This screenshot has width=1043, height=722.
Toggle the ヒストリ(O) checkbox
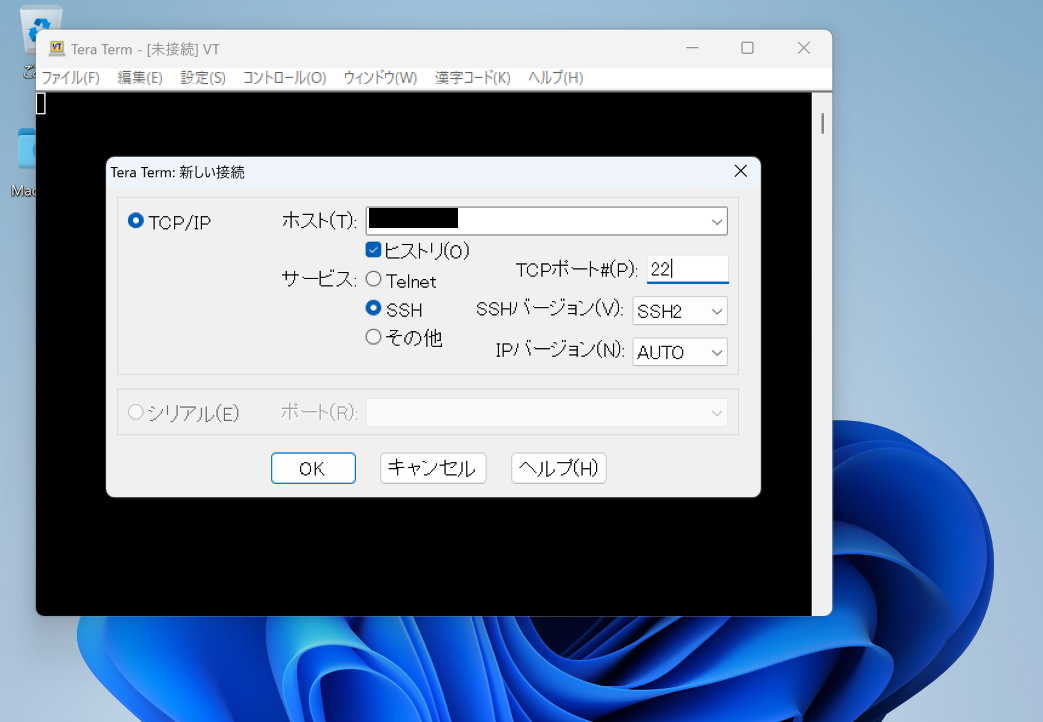click(x=373, y=250)
